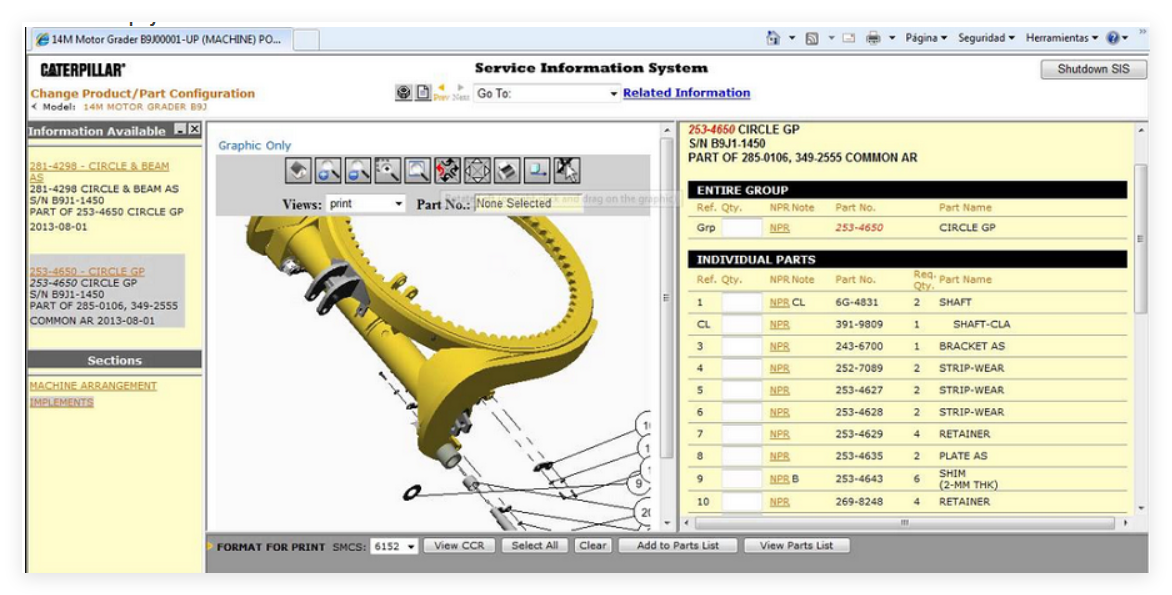Screen dimensions: 1172x595
Task: Activate the rotate graphic tool
Action: point(447,170)
